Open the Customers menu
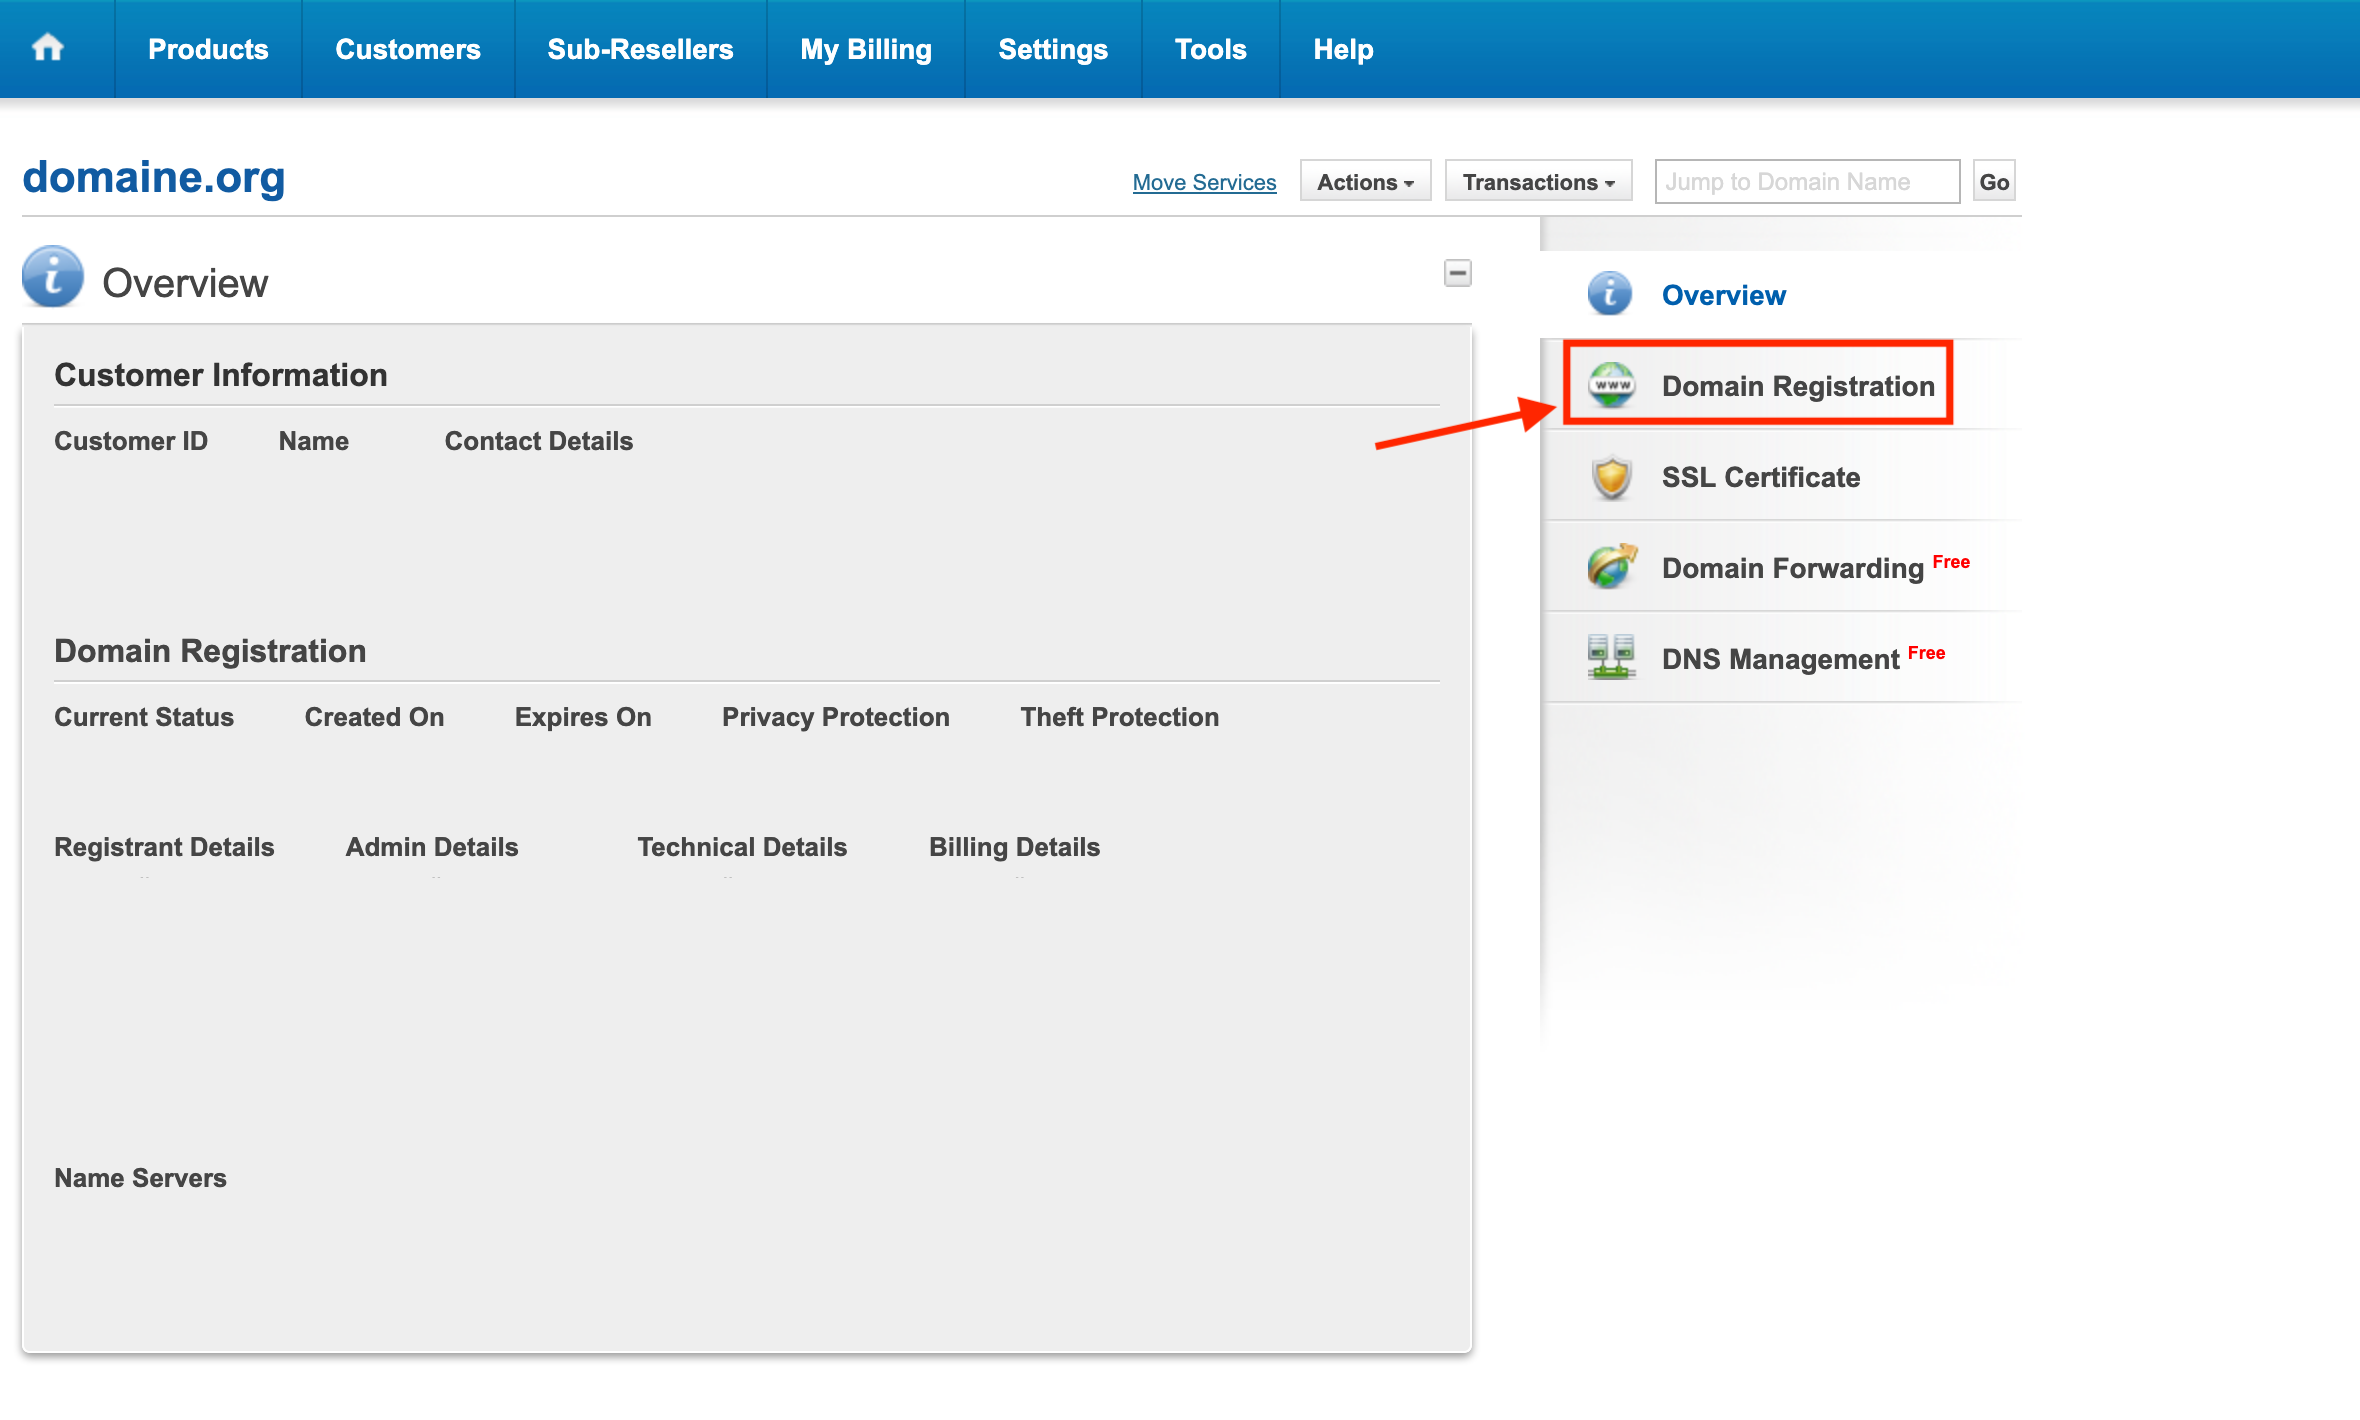Viewport: 2360px width, 1420px height. 408,49
